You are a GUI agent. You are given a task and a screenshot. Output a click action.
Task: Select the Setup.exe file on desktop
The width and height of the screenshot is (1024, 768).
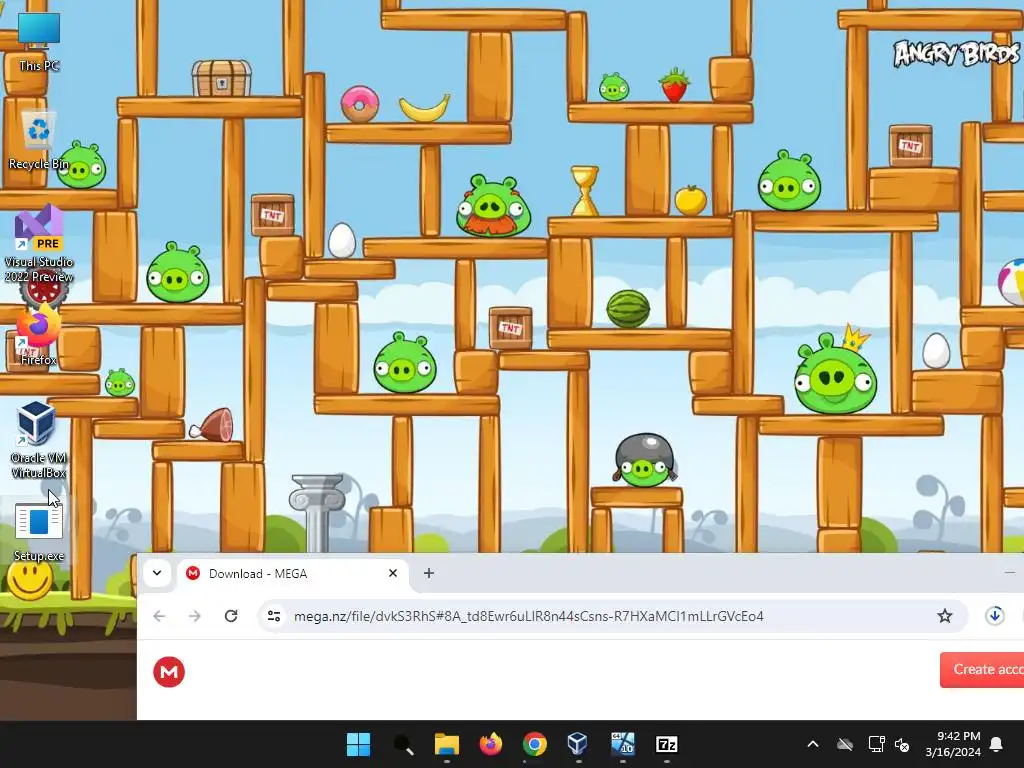[x=39, y=531]
